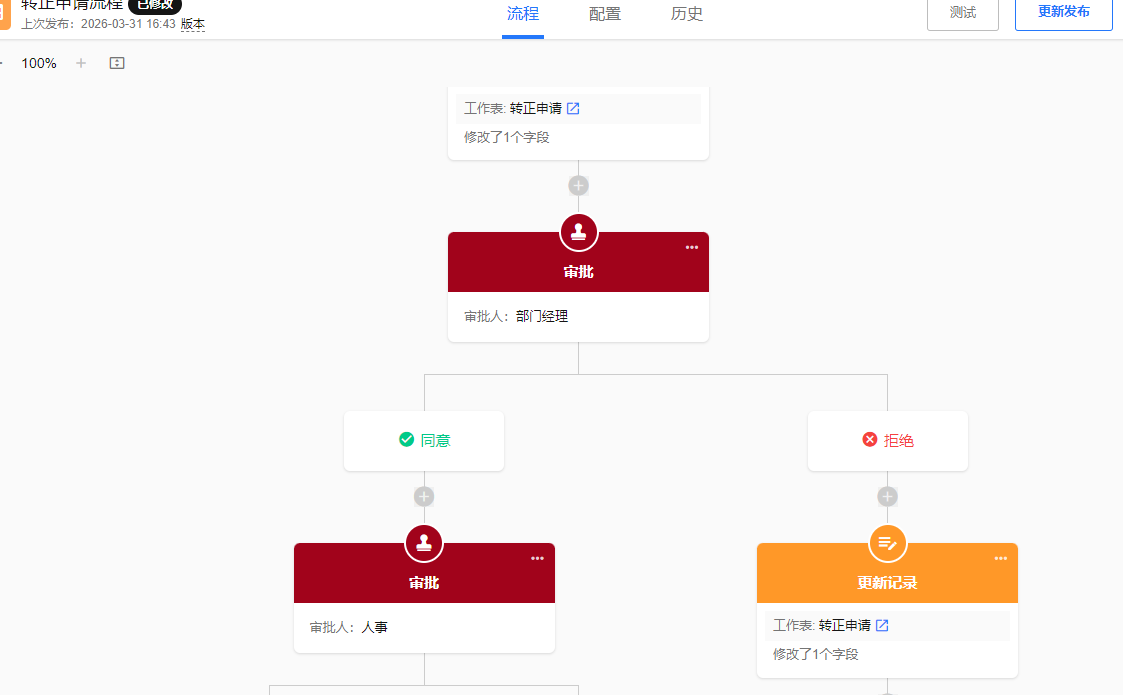This screenshot has width=1123, height=695.
Task: Click the plus circle below the trigger card
Action: pyautogui.click(x=578, y=185)
